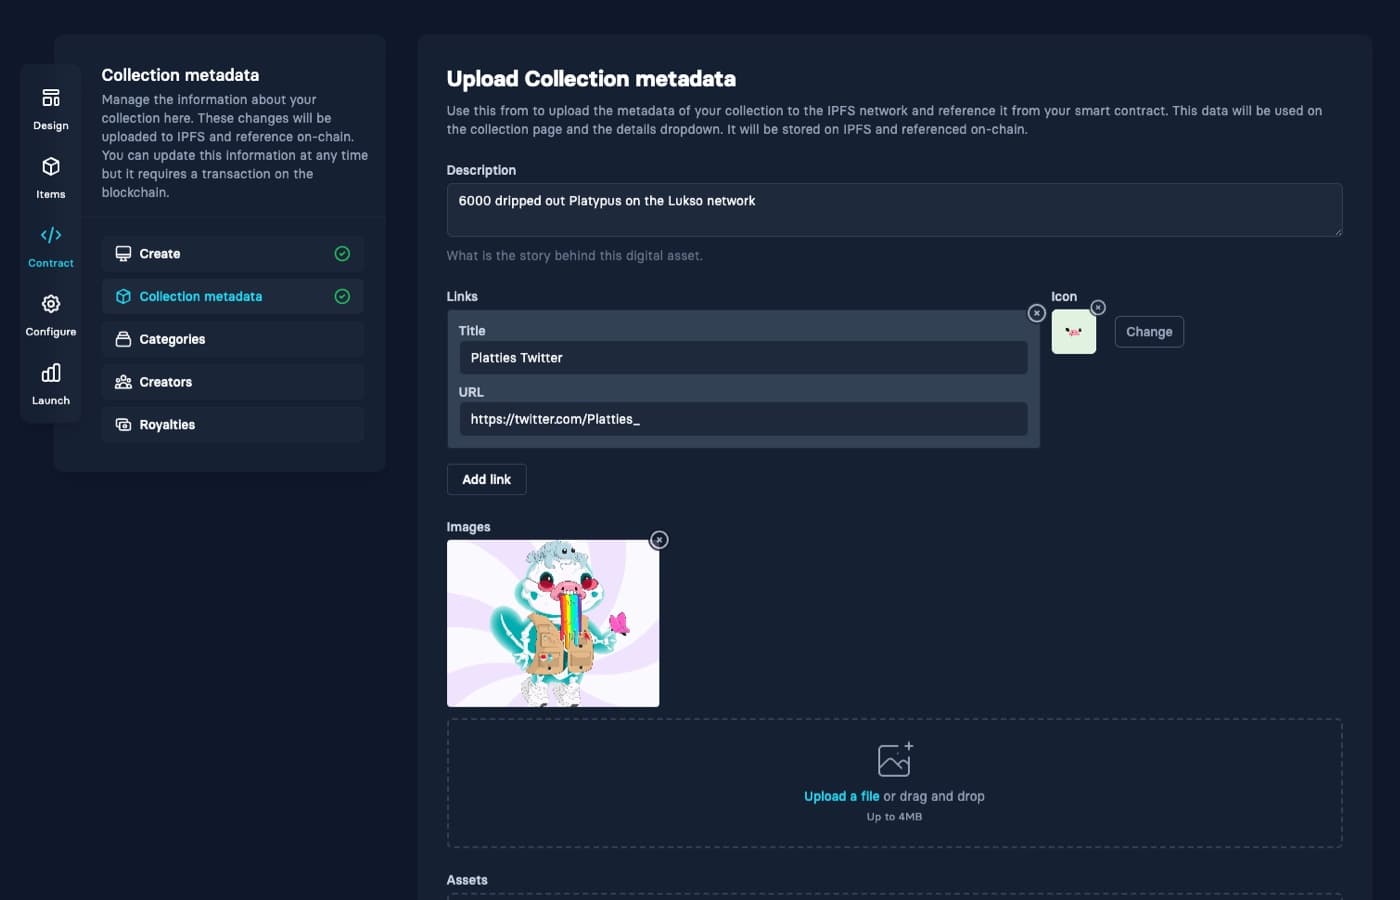1400x900 pixels.
Task: Remove the Platties Twitter link entry
Action: 1037,313
